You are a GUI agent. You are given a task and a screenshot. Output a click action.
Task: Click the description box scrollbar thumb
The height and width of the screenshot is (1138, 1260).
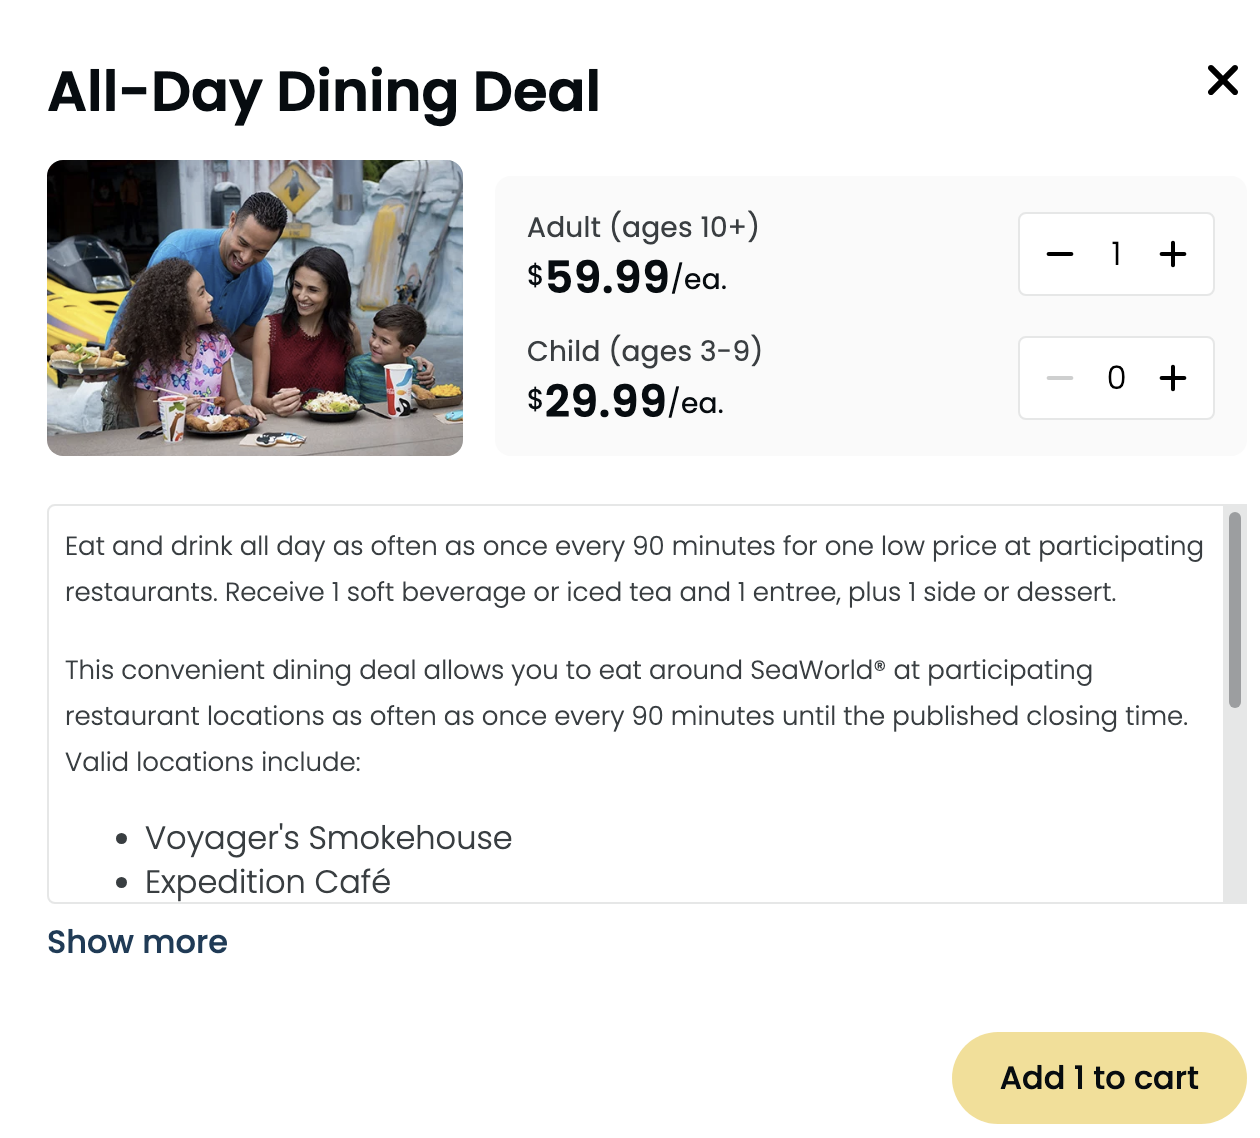point(1235,610)
